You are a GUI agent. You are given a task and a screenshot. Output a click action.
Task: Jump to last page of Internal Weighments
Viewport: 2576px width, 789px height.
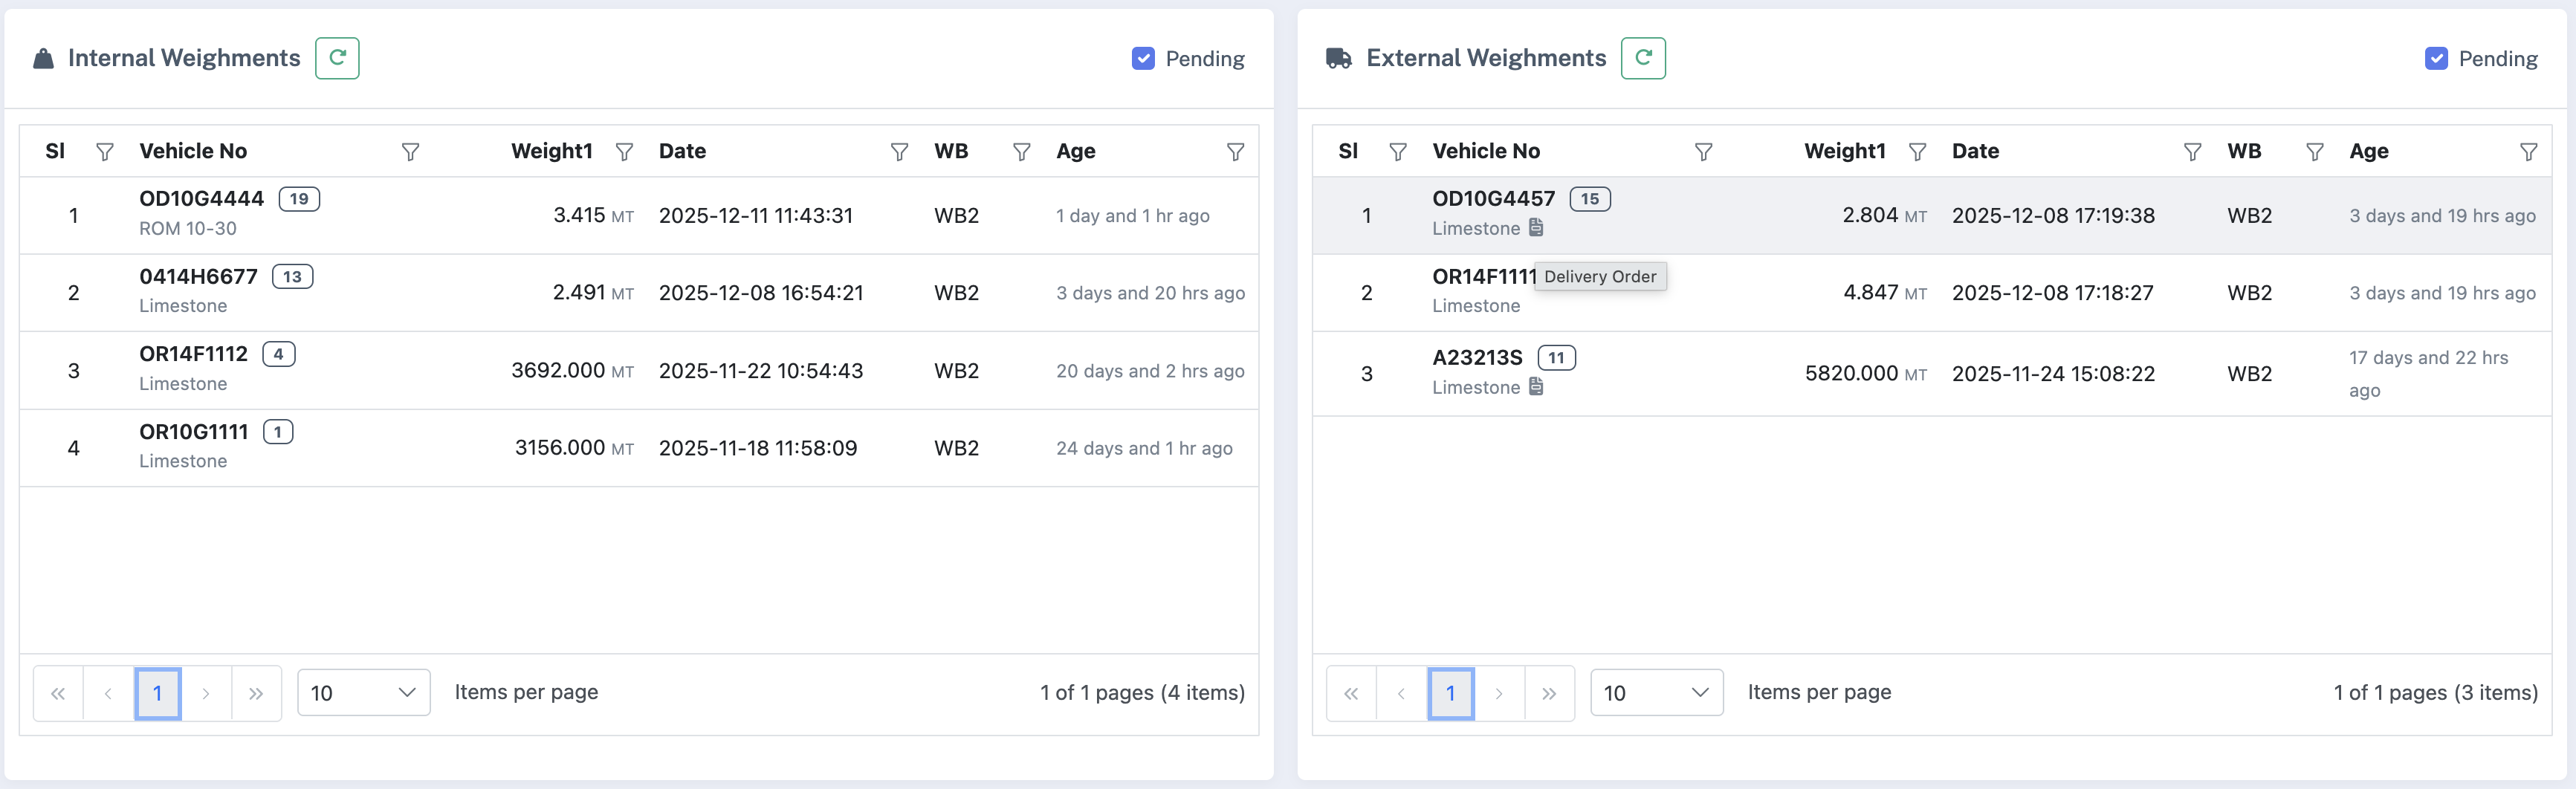(x=256, y=693)
